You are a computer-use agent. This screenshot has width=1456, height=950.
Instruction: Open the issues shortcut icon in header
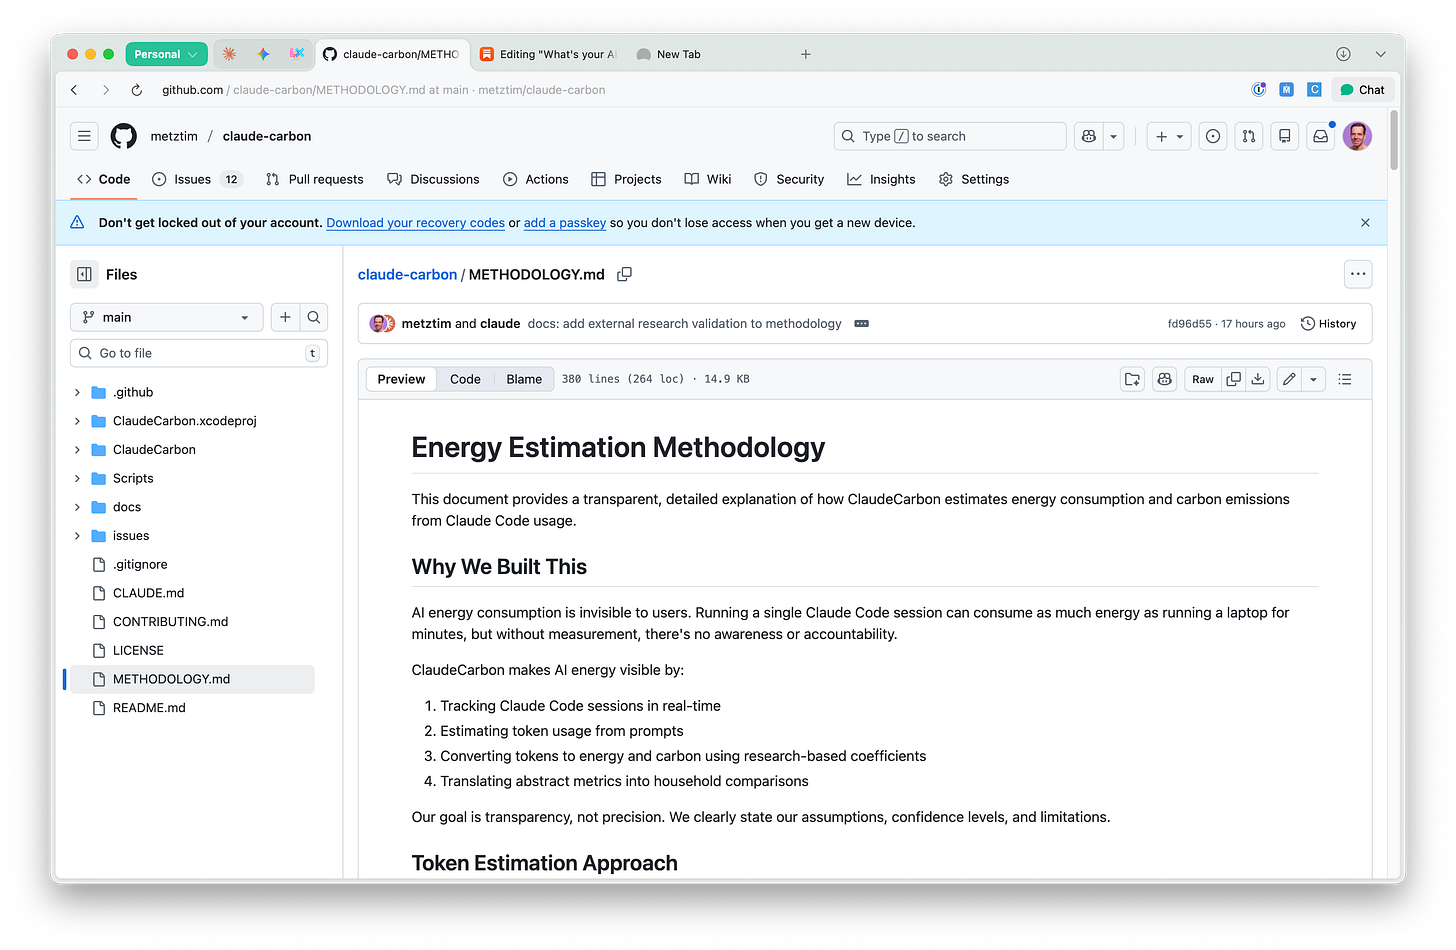click(1213, 136)
